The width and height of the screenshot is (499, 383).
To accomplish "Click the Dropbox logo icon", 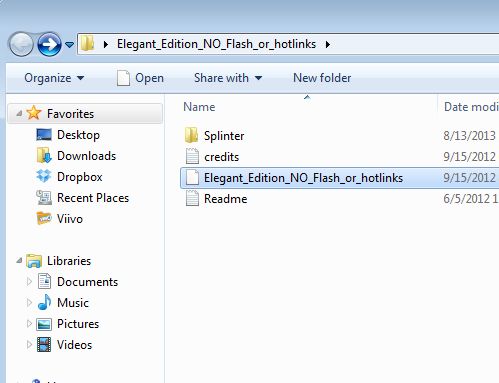I will (x=44, y=176).
